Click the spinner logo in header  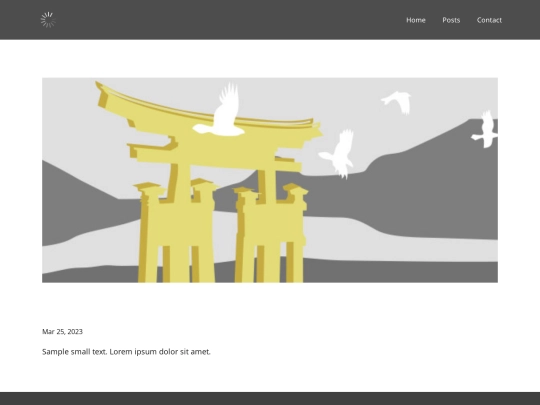[x=48, y=20]
